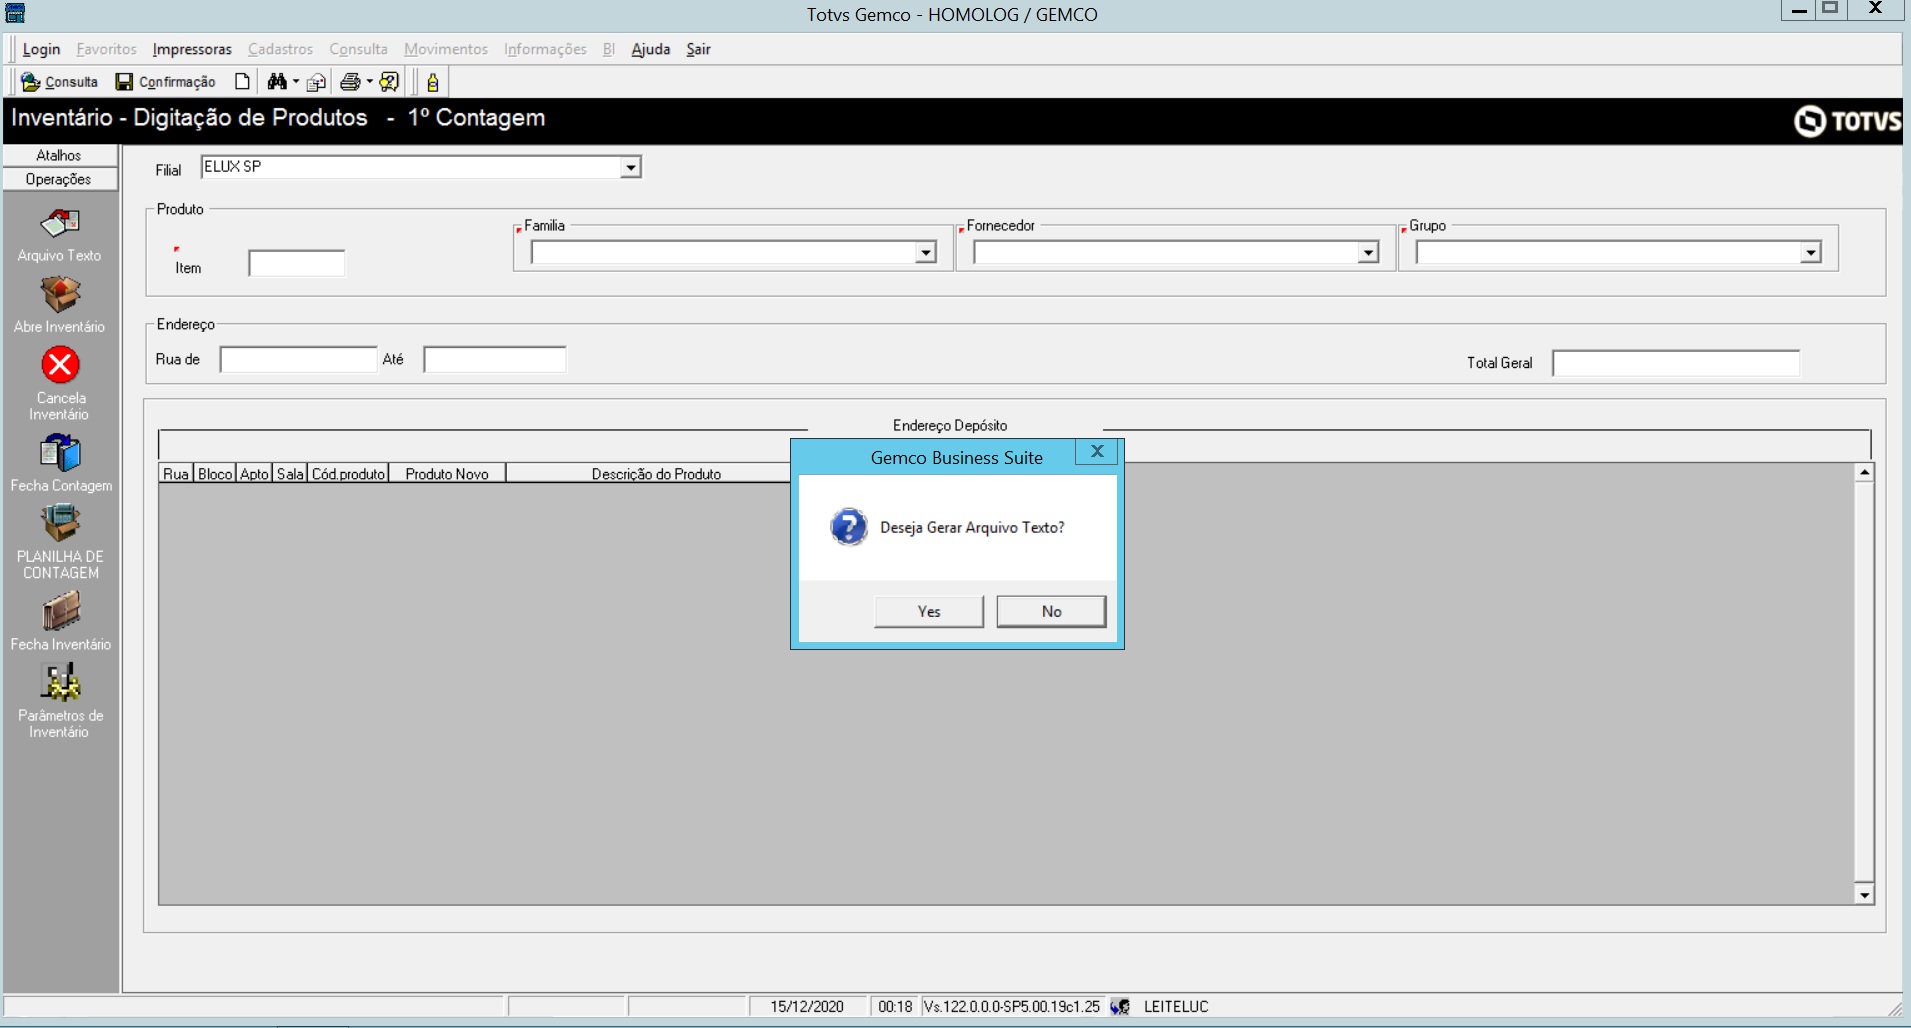
Task: Switch to the Atalhos sidebar tab
Action: (x=60, y=155)
